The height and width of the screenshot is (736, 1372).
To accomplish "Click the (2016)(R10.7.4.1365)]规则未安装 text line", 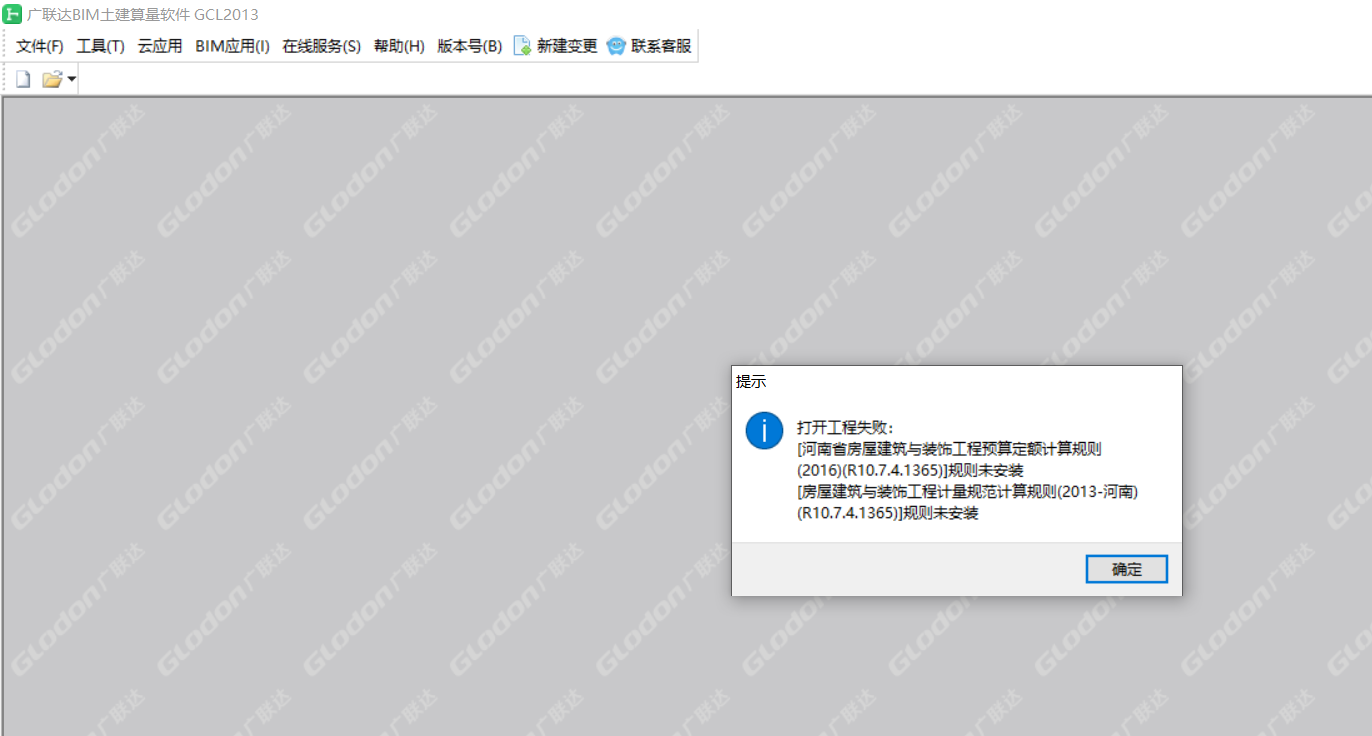I will [x=910, y=470].
